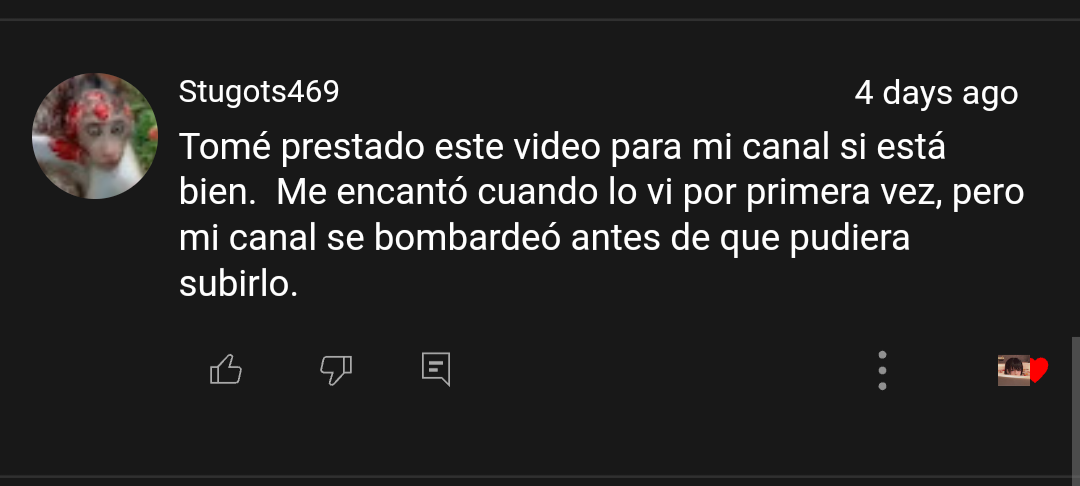Click the word "encantó" in the comment
The image size is (1080, 486).
point(402,193)
